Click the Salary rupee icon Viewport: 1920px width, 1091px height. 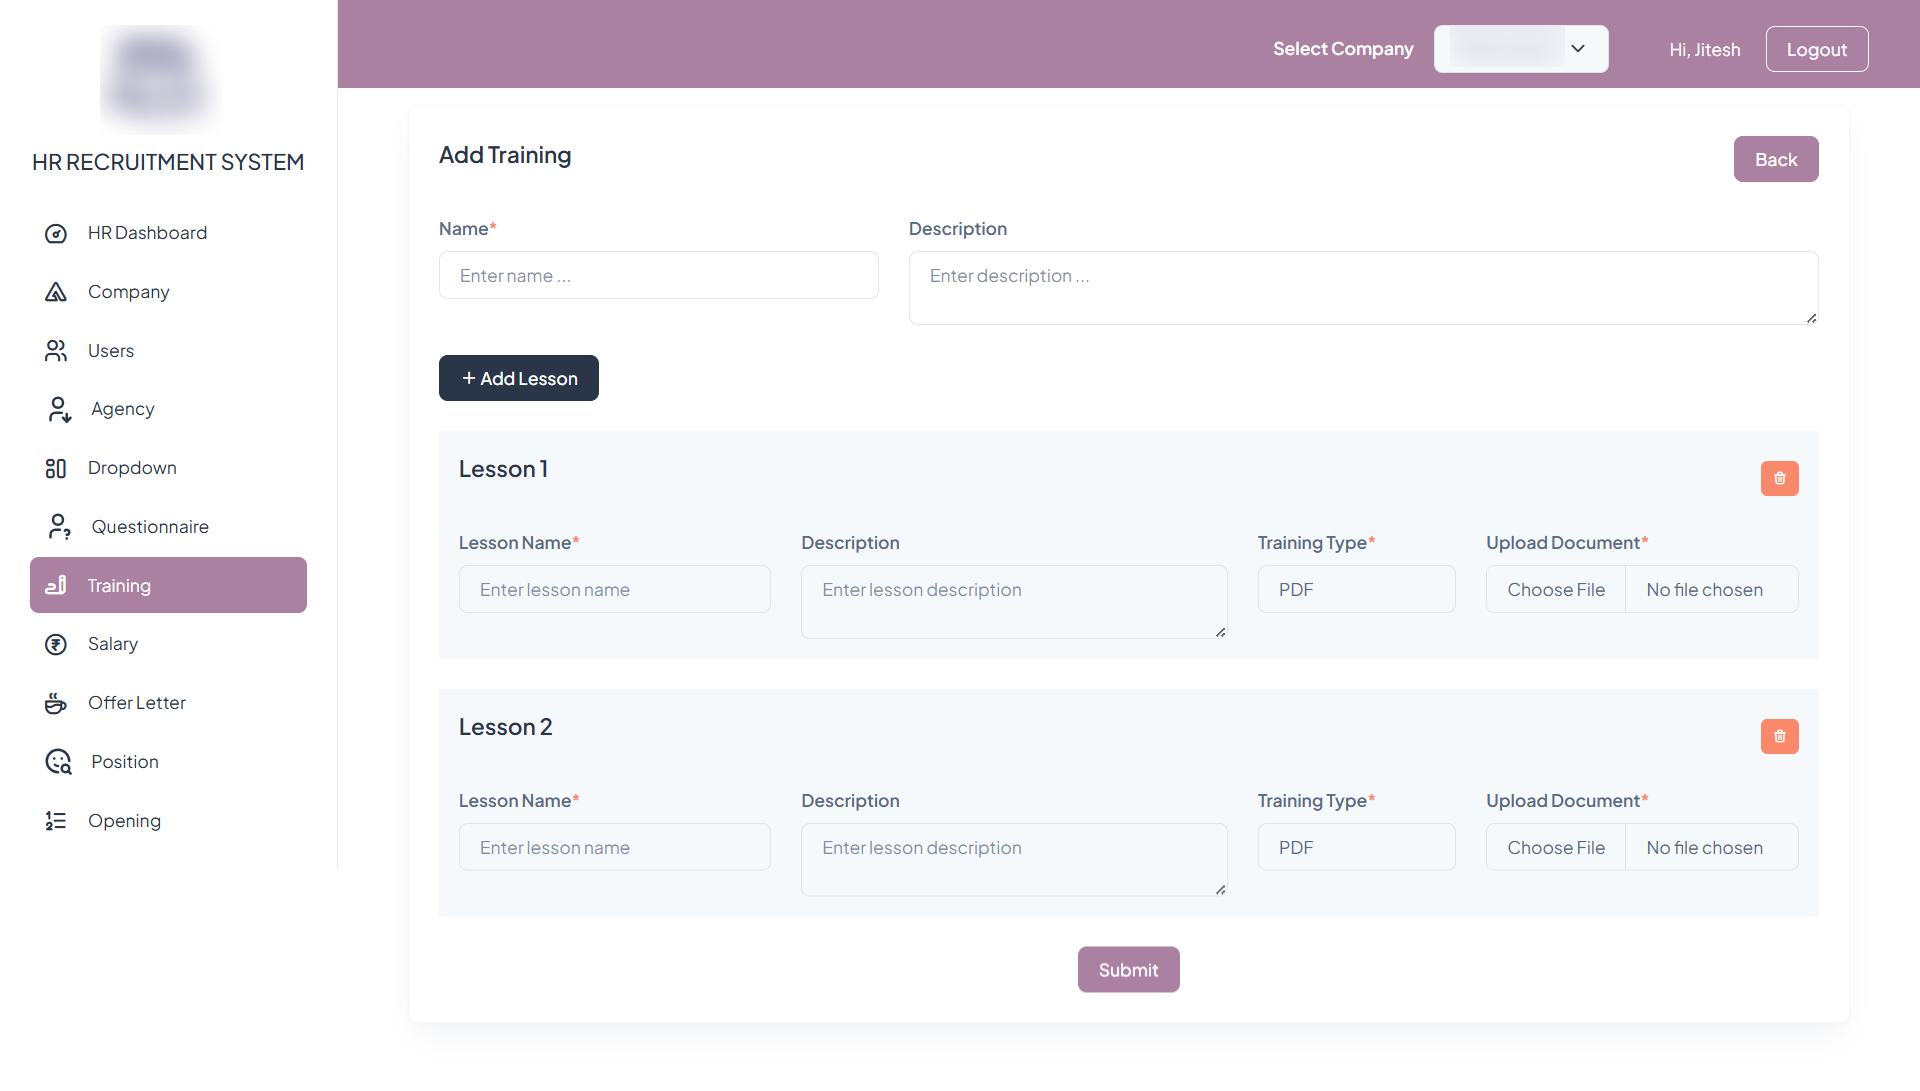pyautogui.click(x=56, y=645)
